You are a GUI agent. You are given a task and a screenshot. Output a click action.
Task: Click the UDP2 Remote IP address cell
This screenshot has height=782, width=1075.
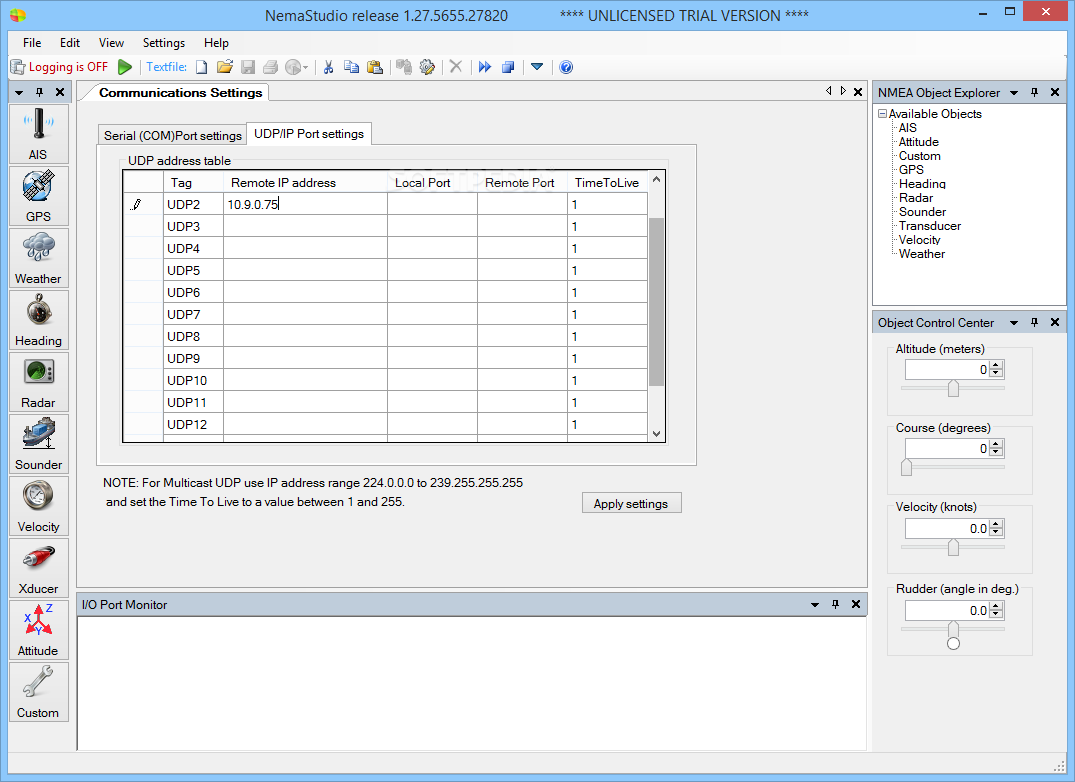coord(306,204)
